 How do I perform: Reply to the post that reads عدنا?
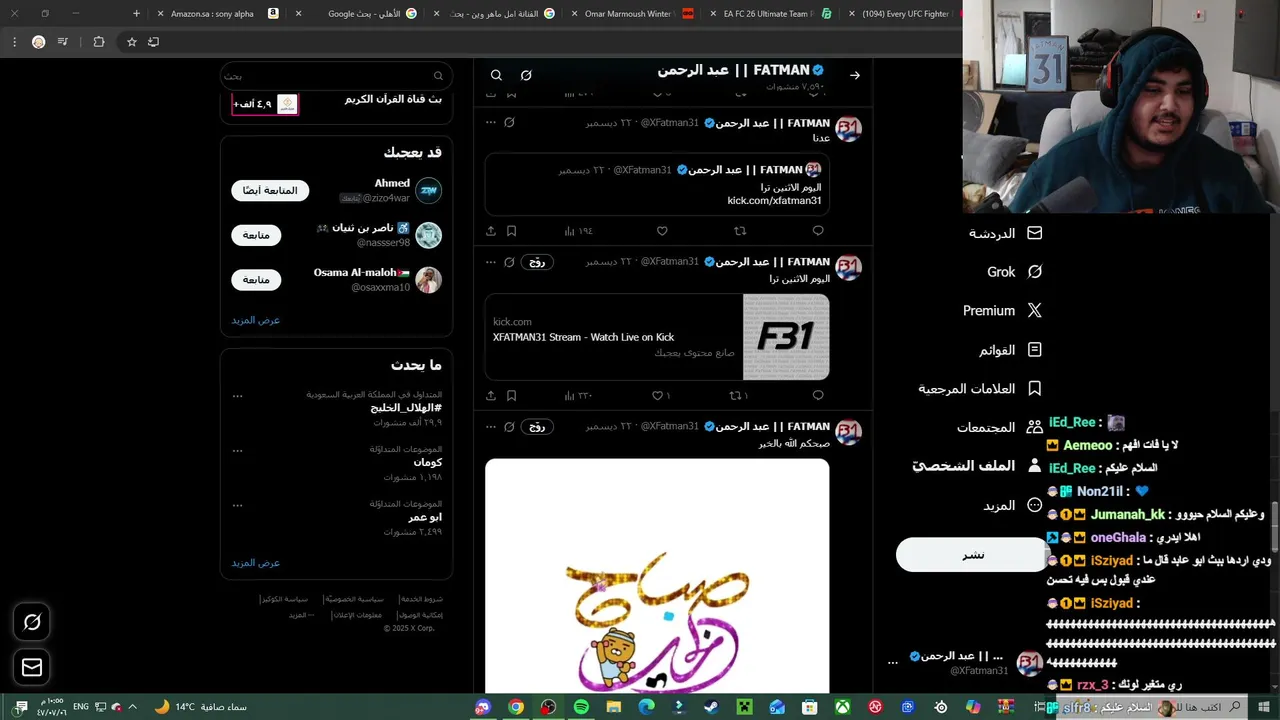point(818,231)
